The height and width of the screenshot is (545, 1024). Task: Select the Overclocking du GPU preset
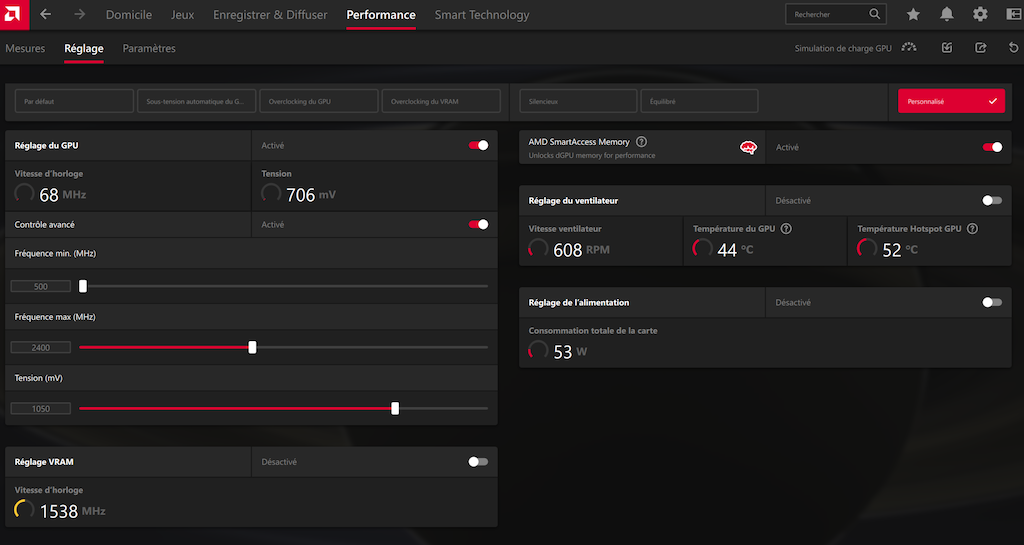click(x=319, y=101)
